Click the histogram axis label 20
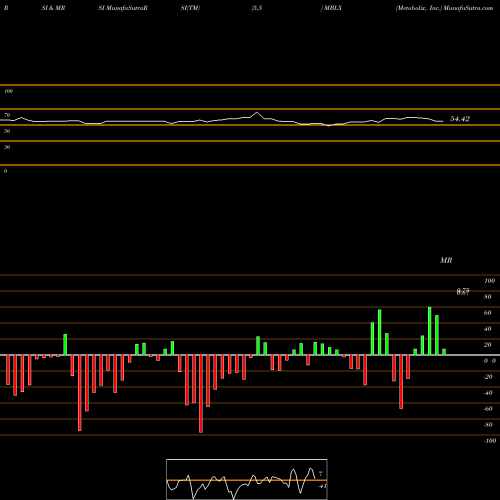Viewport: 500px width, 500px height. click(487, 345)
